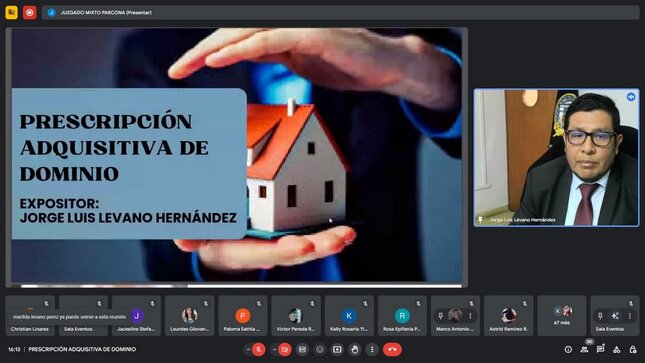Open the chat with everyone icon

pyautogui.click(x=601, y=349)
